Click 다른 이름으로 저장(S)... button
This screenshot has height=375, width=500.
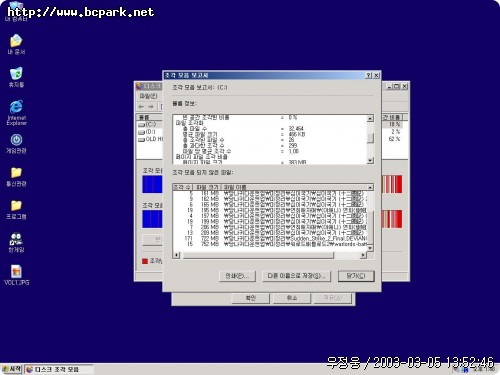pyautogui.click(x=296, y=276)
